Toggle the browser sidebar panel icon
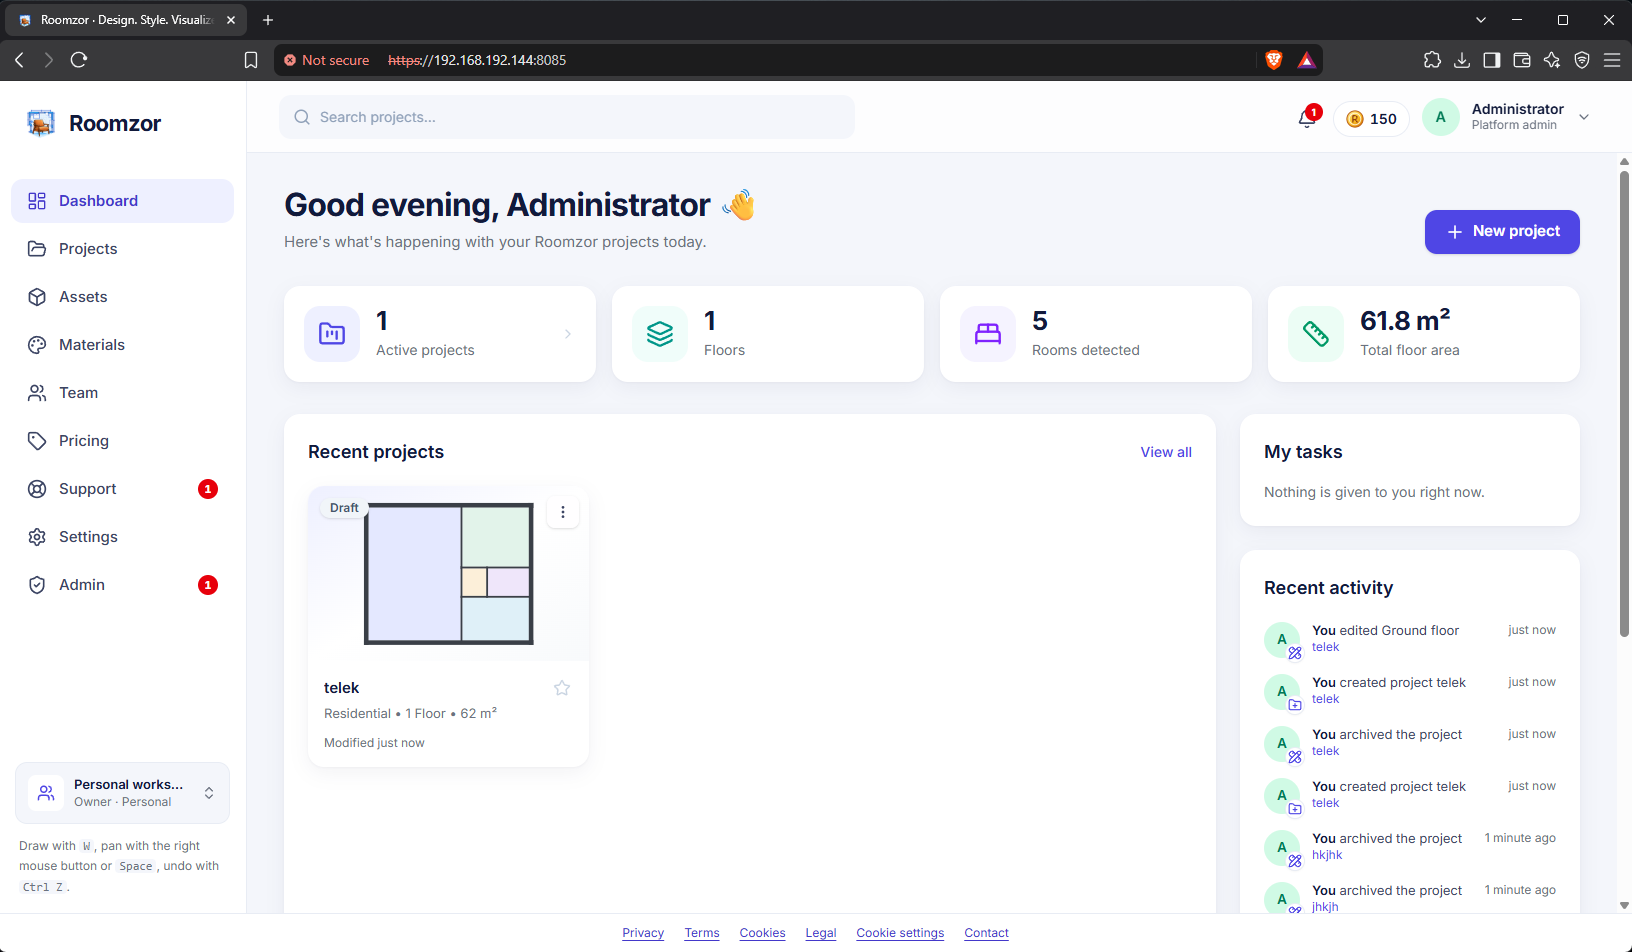 click(x=1492, y=60)
